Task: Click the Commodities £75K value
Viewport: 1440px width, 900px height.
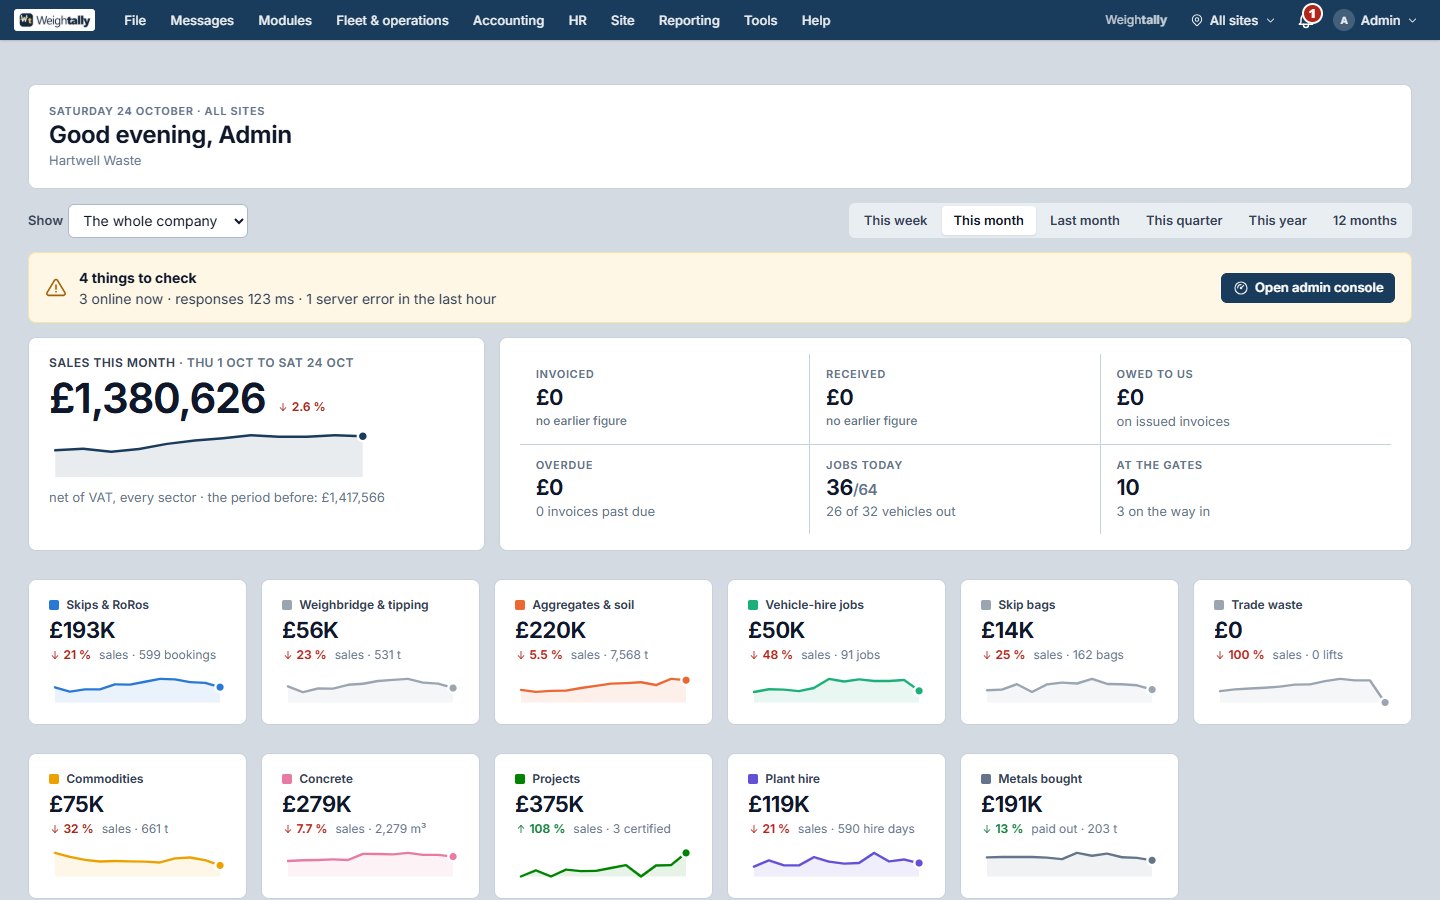Action: pyautogui.click(x=77, y=804)
